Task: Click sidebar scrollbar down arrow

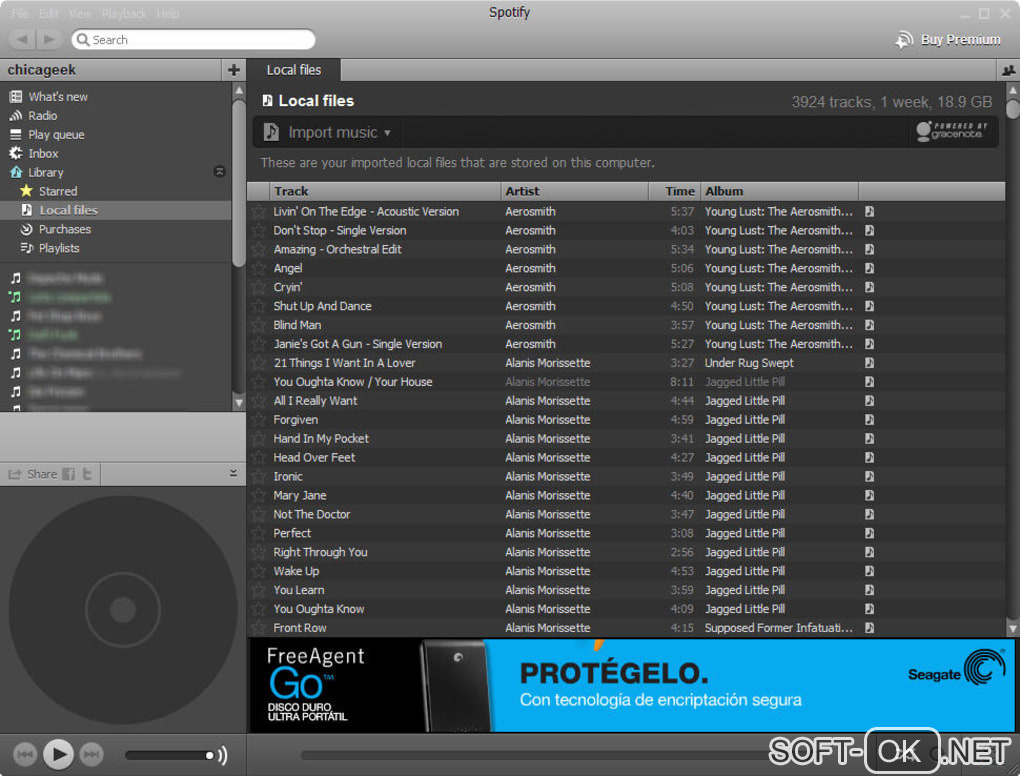Action: coord(239,403)
